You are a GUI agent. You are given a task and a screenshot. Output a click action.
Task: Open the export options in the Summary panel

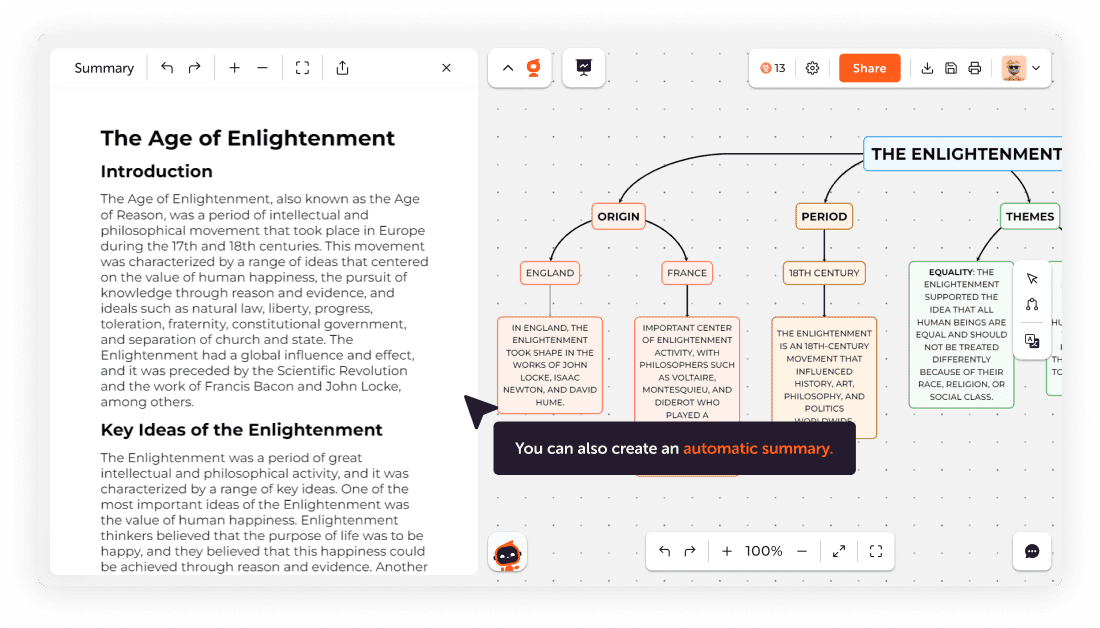(x=342, y=67)
